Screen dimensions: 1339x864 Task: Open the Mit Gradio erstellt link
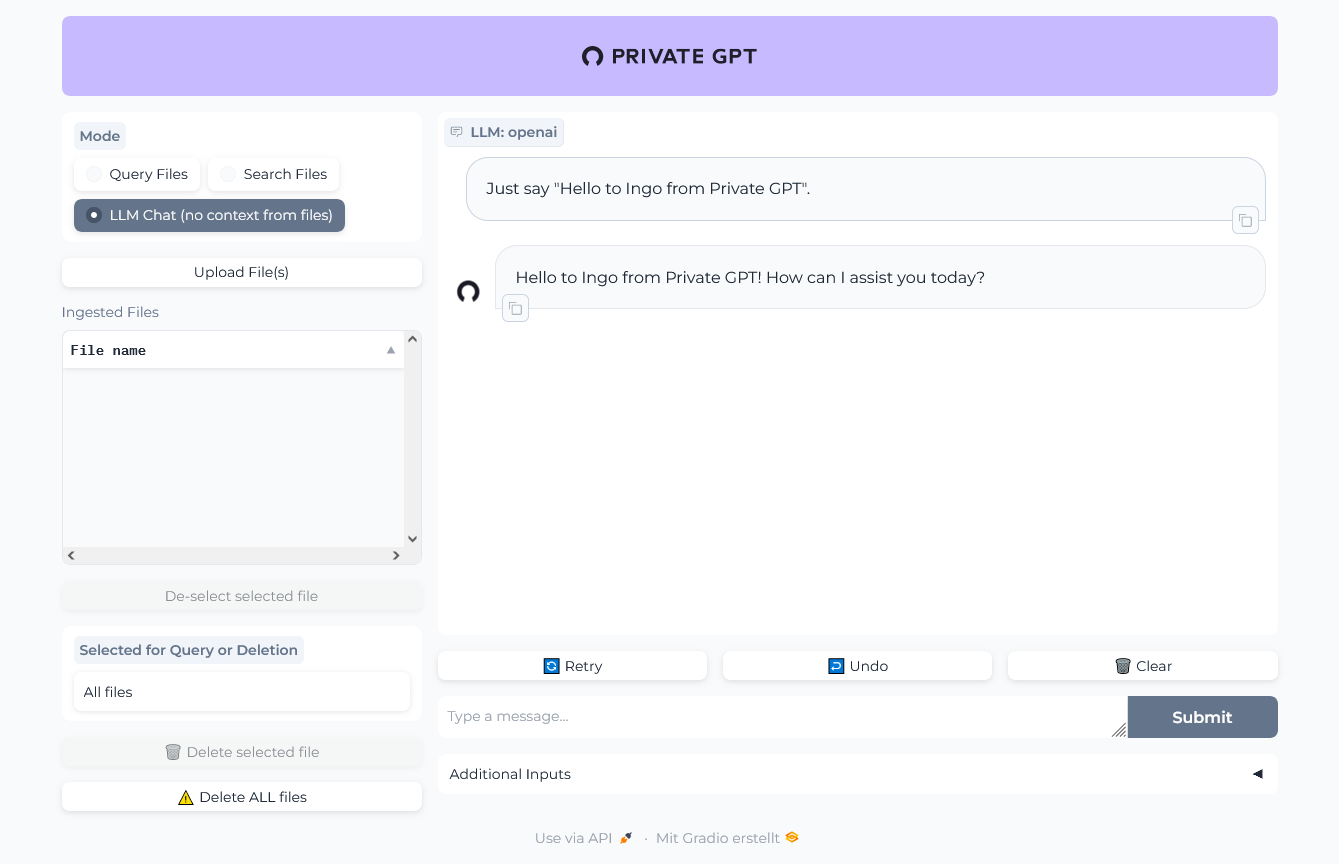tap(727, 838)
